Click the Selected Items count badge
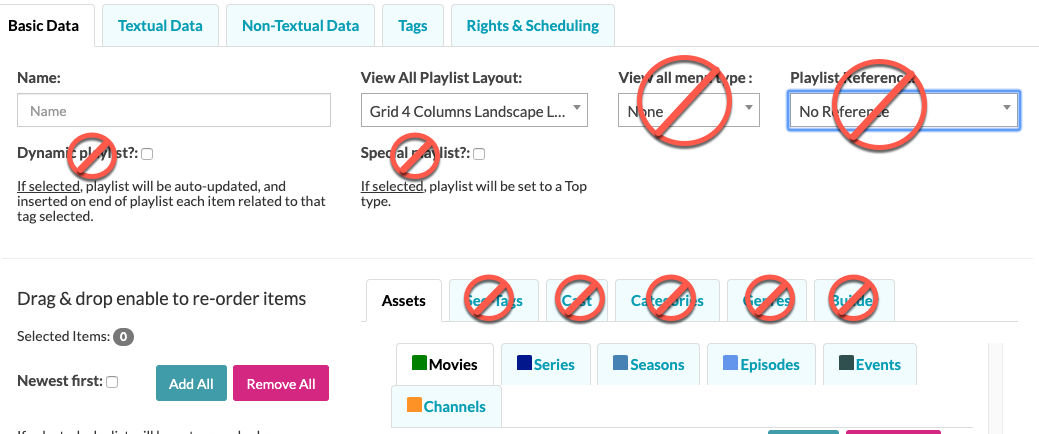Image resolution: width=1039 pixels, height=434 pixels. [123, 337]
